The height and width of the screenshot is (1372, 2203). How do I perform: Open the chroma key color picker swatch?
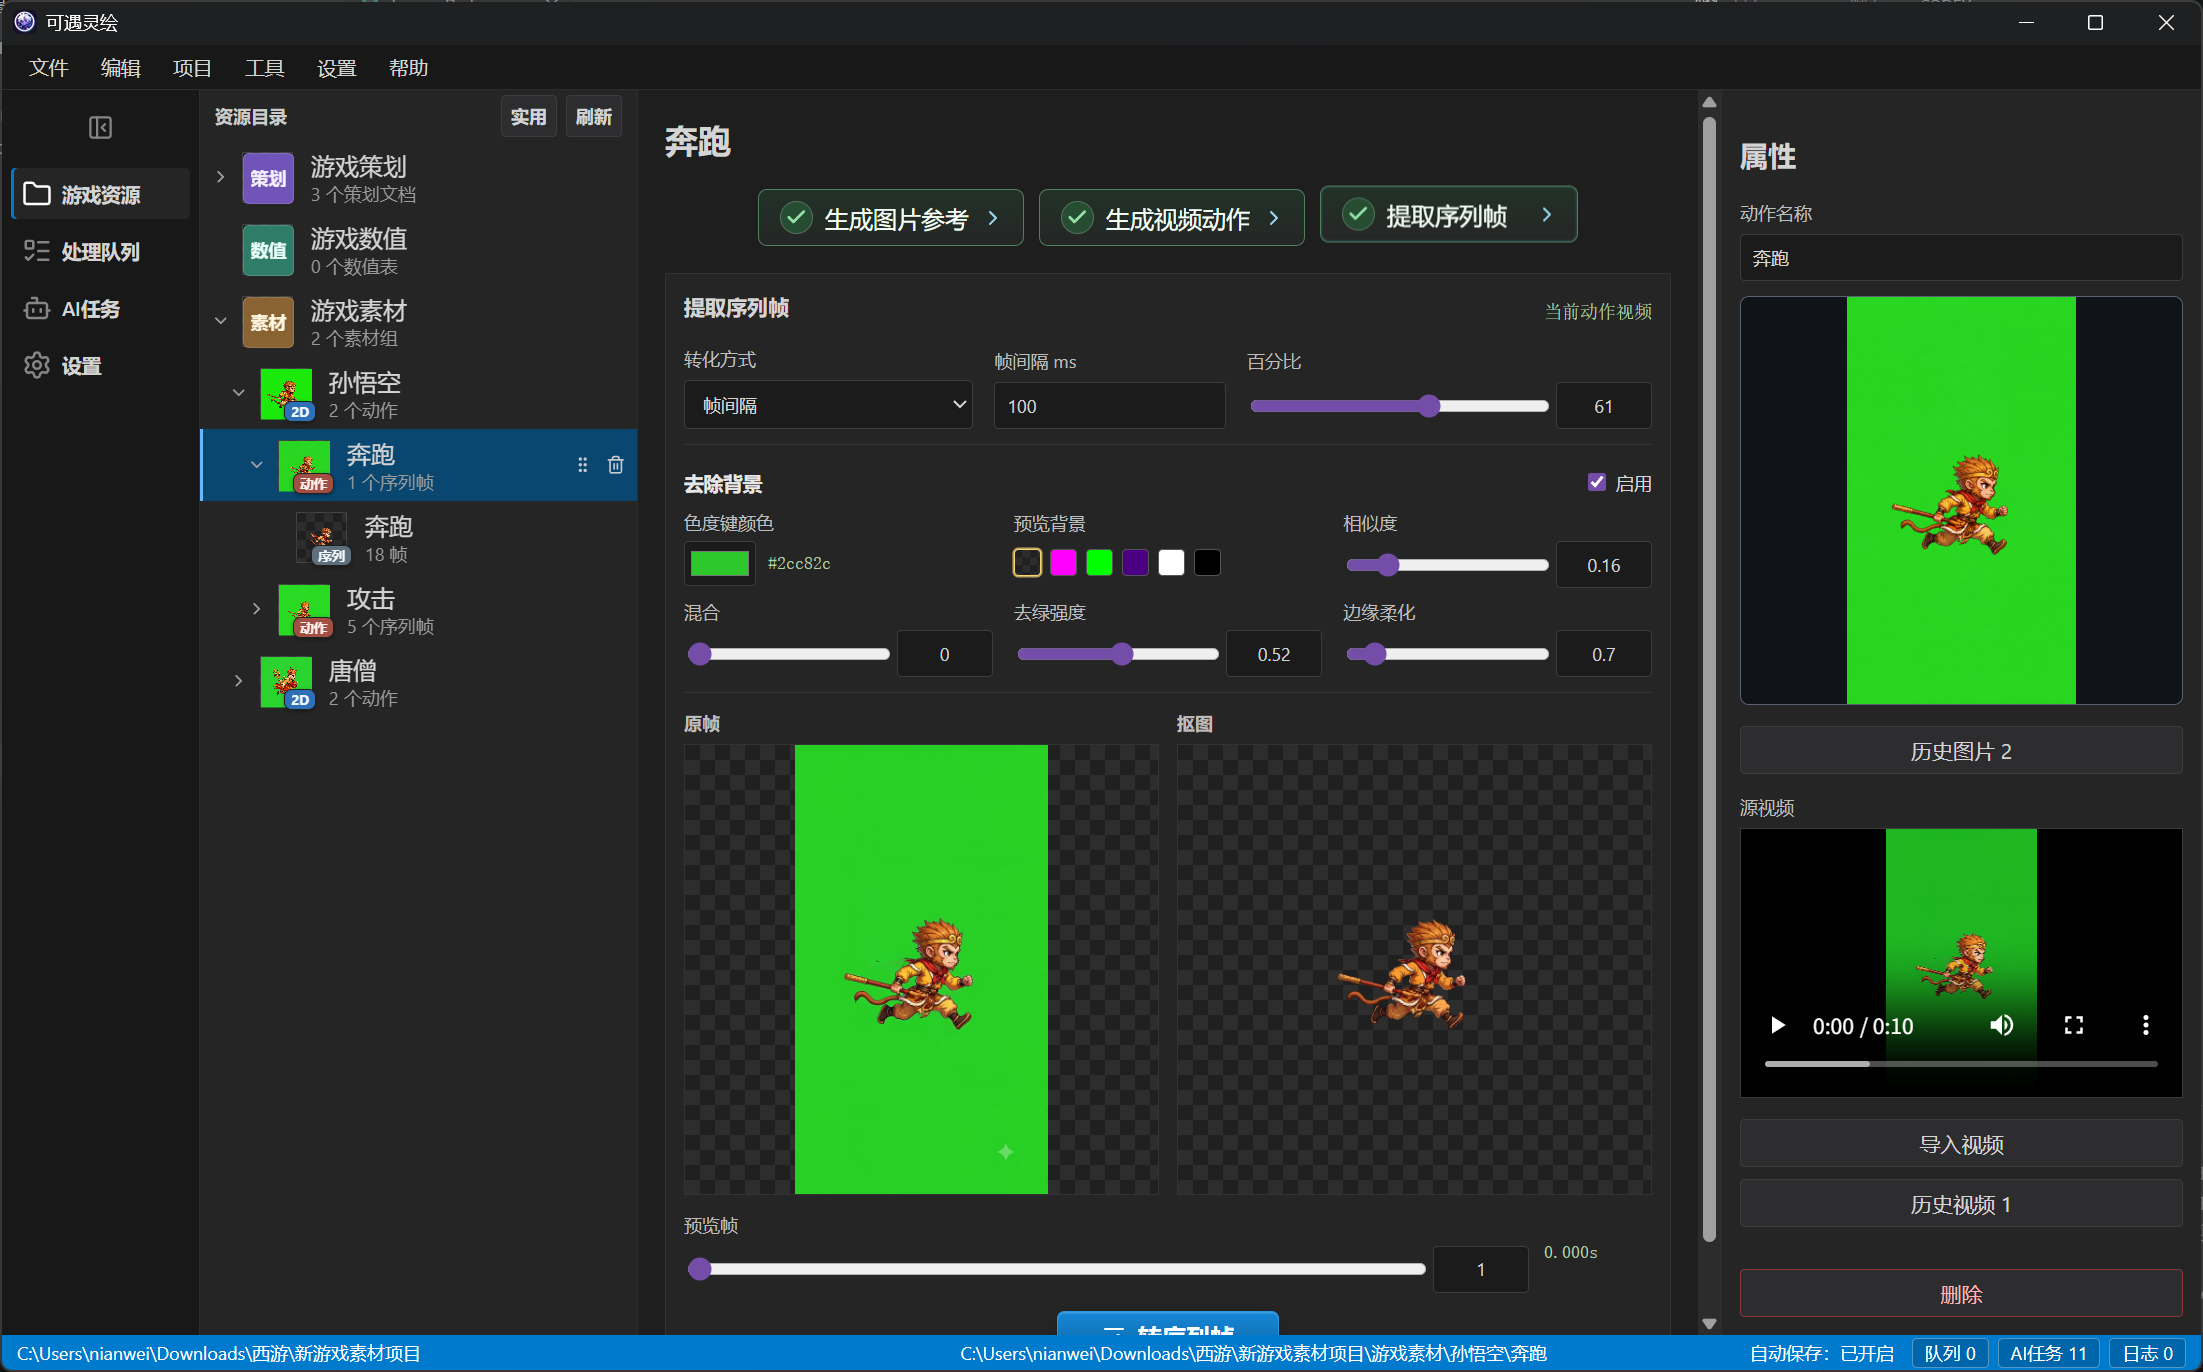(x=720, y=563)
